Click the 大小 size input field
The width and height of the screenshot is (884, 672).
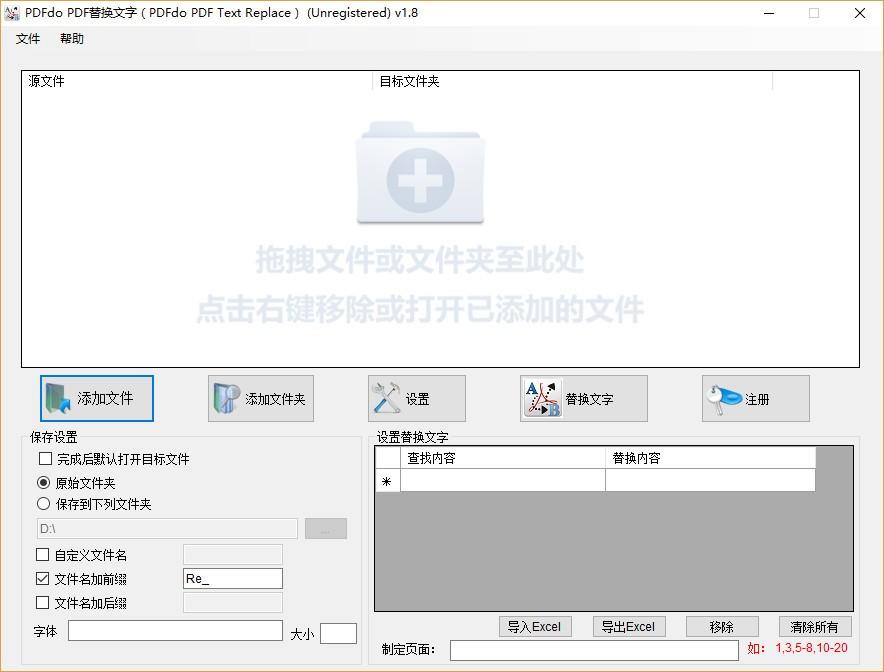tap(338, 633)
